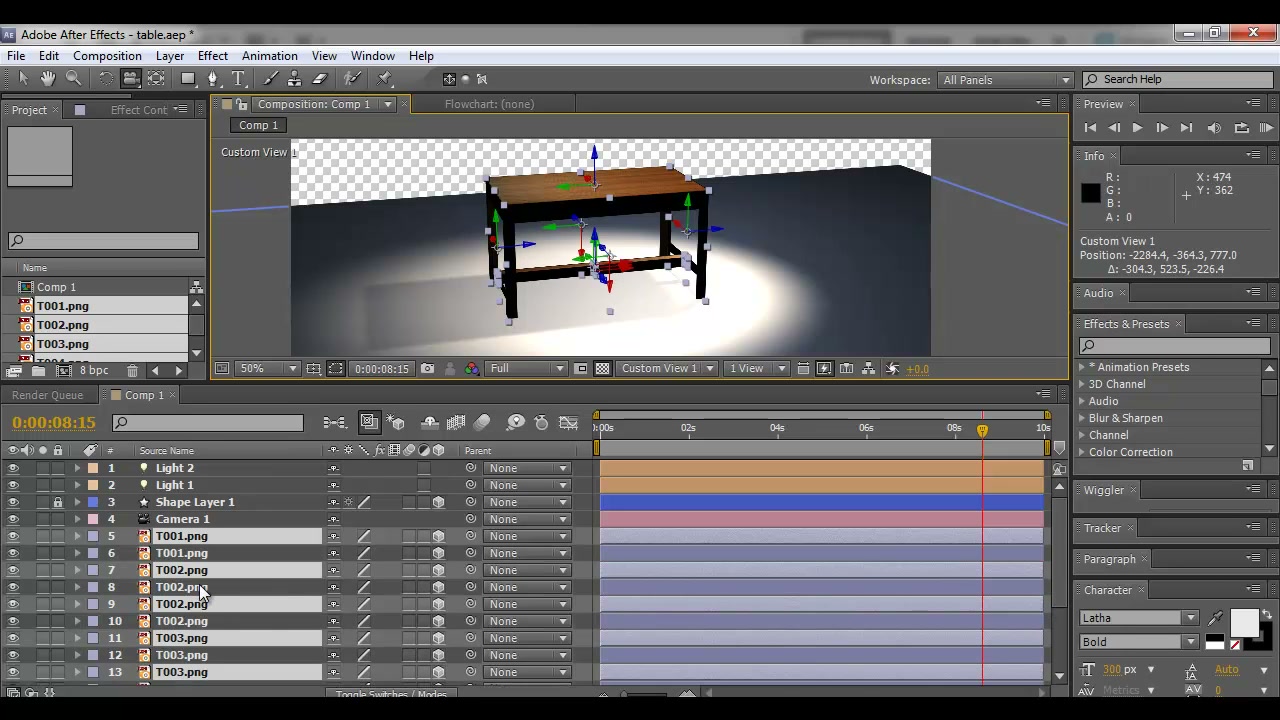Click the 8 bpc color depth button
The width and height of the screenshot is (1280, 720).
[x=94, y=371]
